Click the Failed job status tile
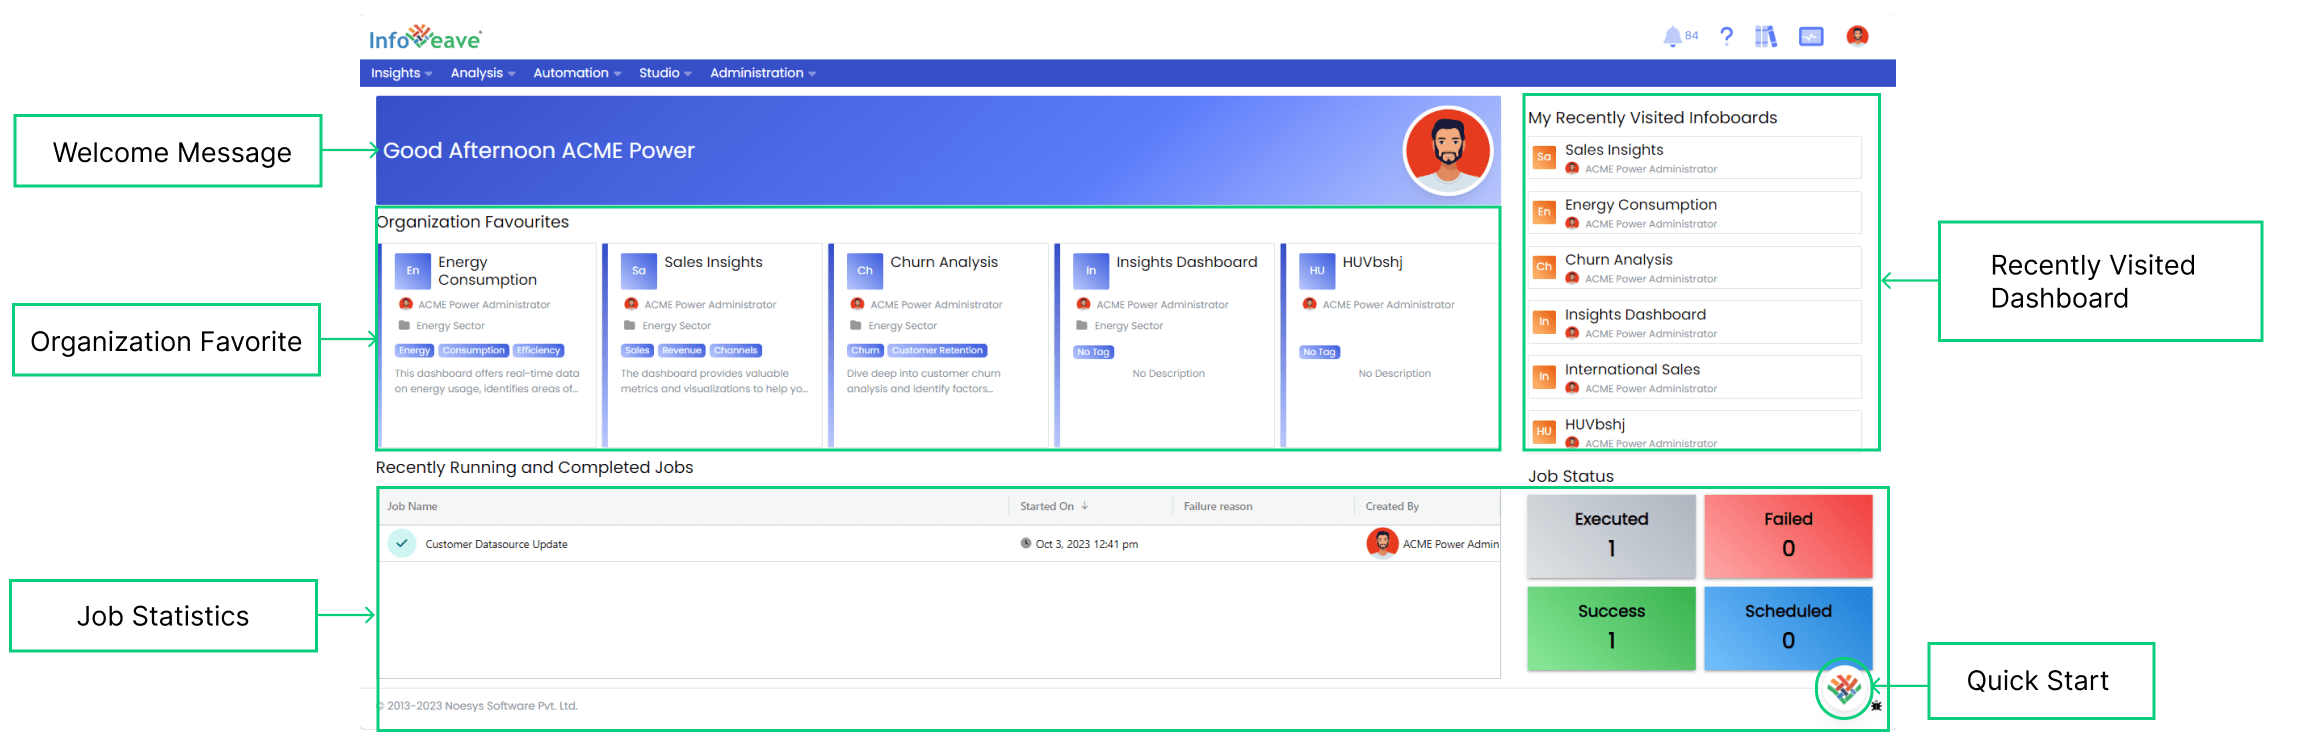Image resolution: width=2310 pixels, height=753 pixels. click(x=1788, y=536)
